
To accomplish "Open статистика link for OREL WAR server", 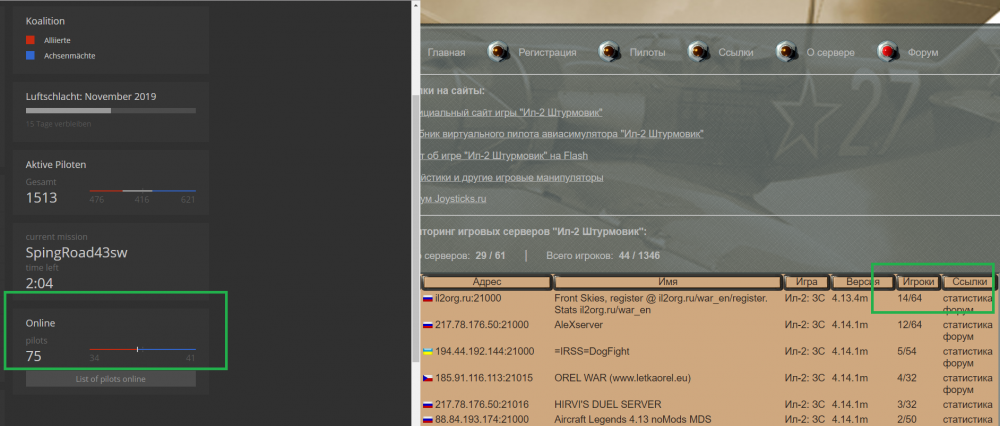I will [x=967, y=378].
